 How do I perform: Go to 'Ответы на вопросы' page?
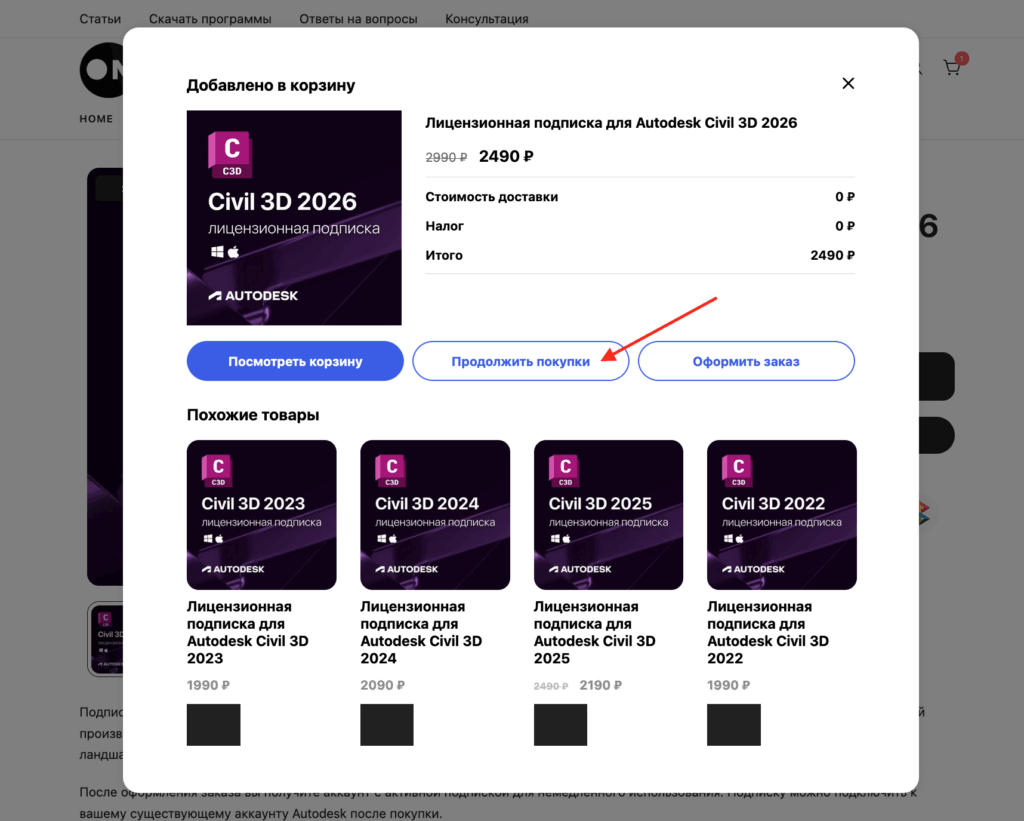(357, 19)
